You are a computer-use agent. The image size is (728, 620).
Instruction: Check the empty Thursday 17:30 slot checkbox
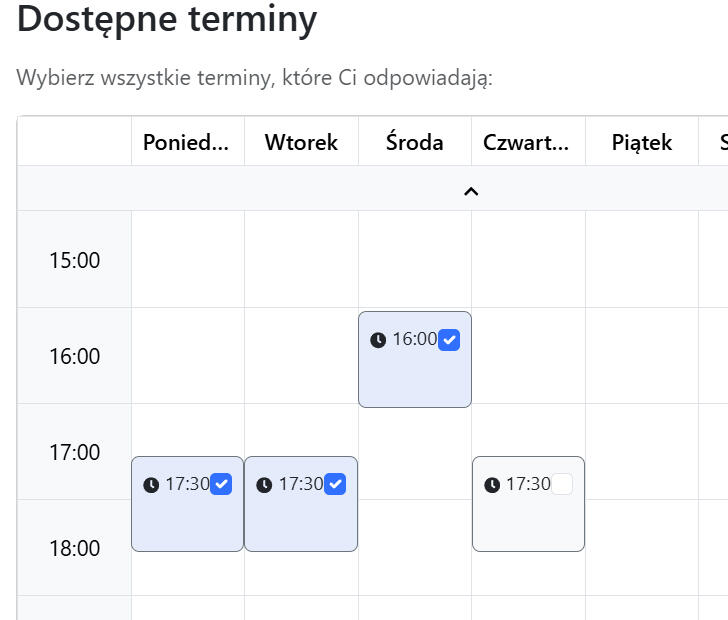click(x=562, y=484)
